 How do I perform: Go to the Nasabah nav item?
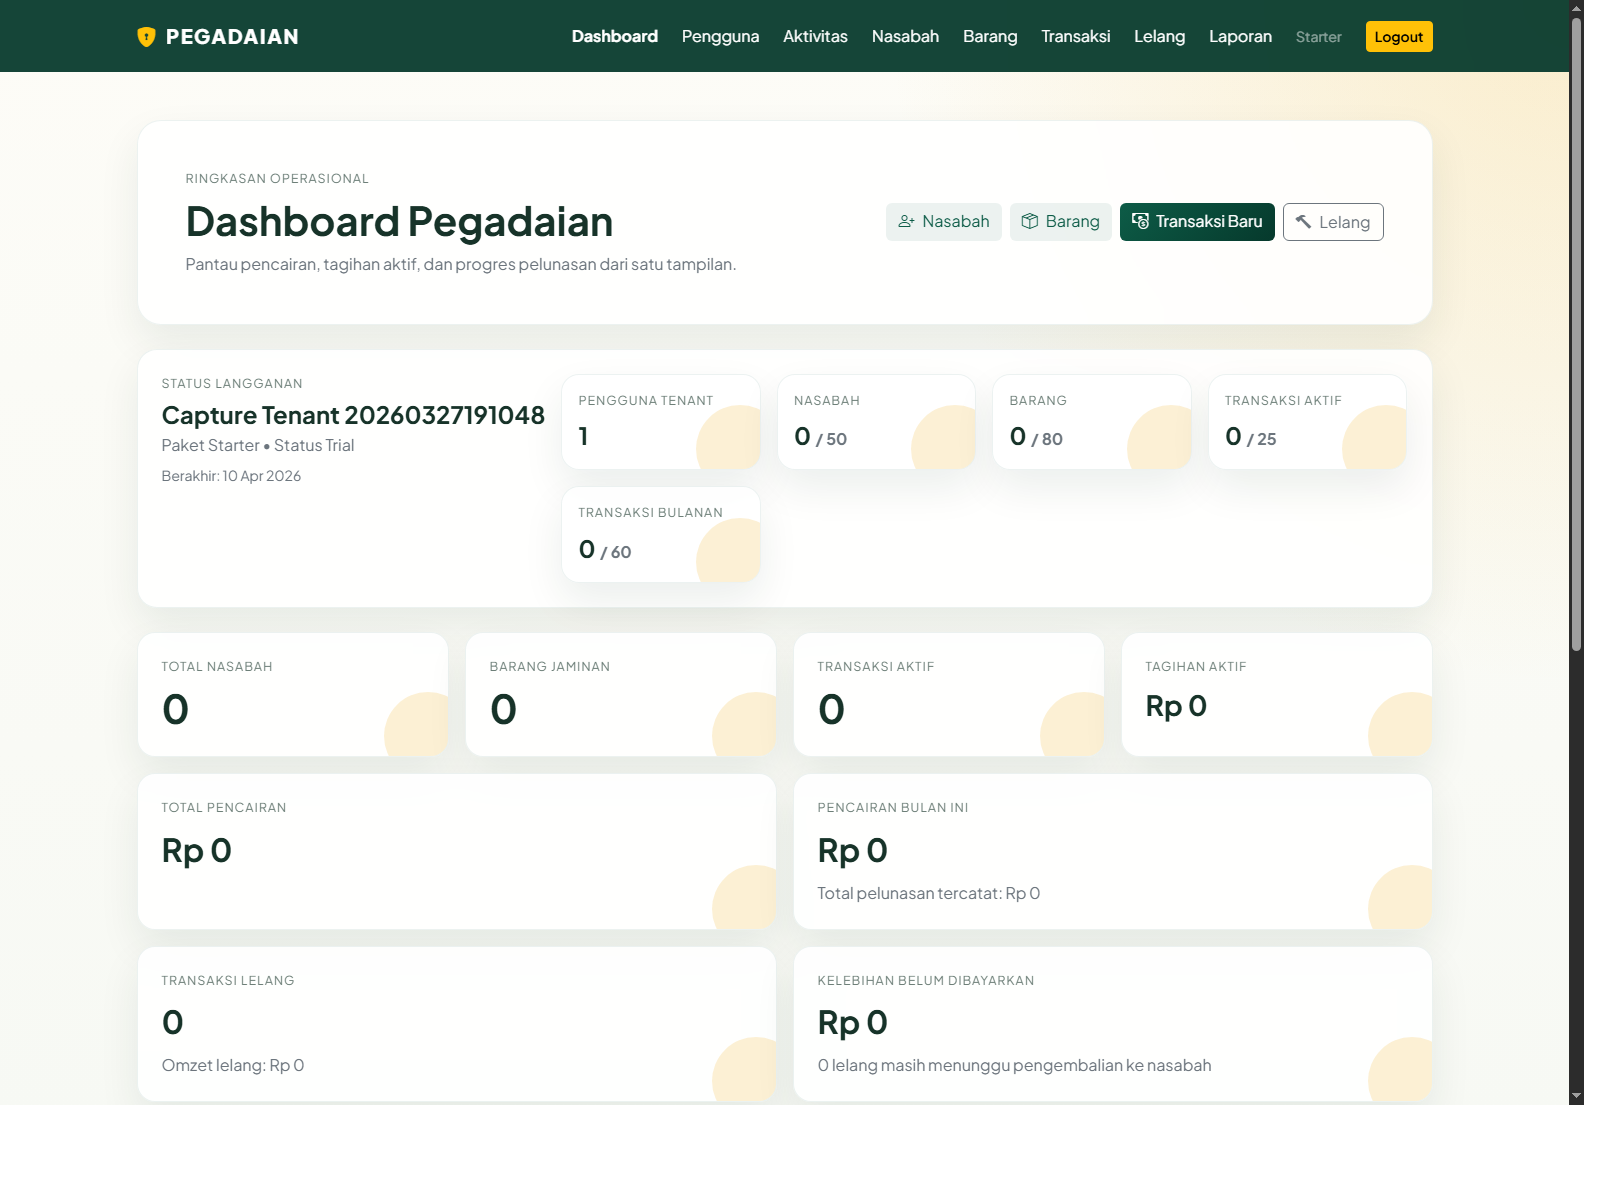point(905,36)
